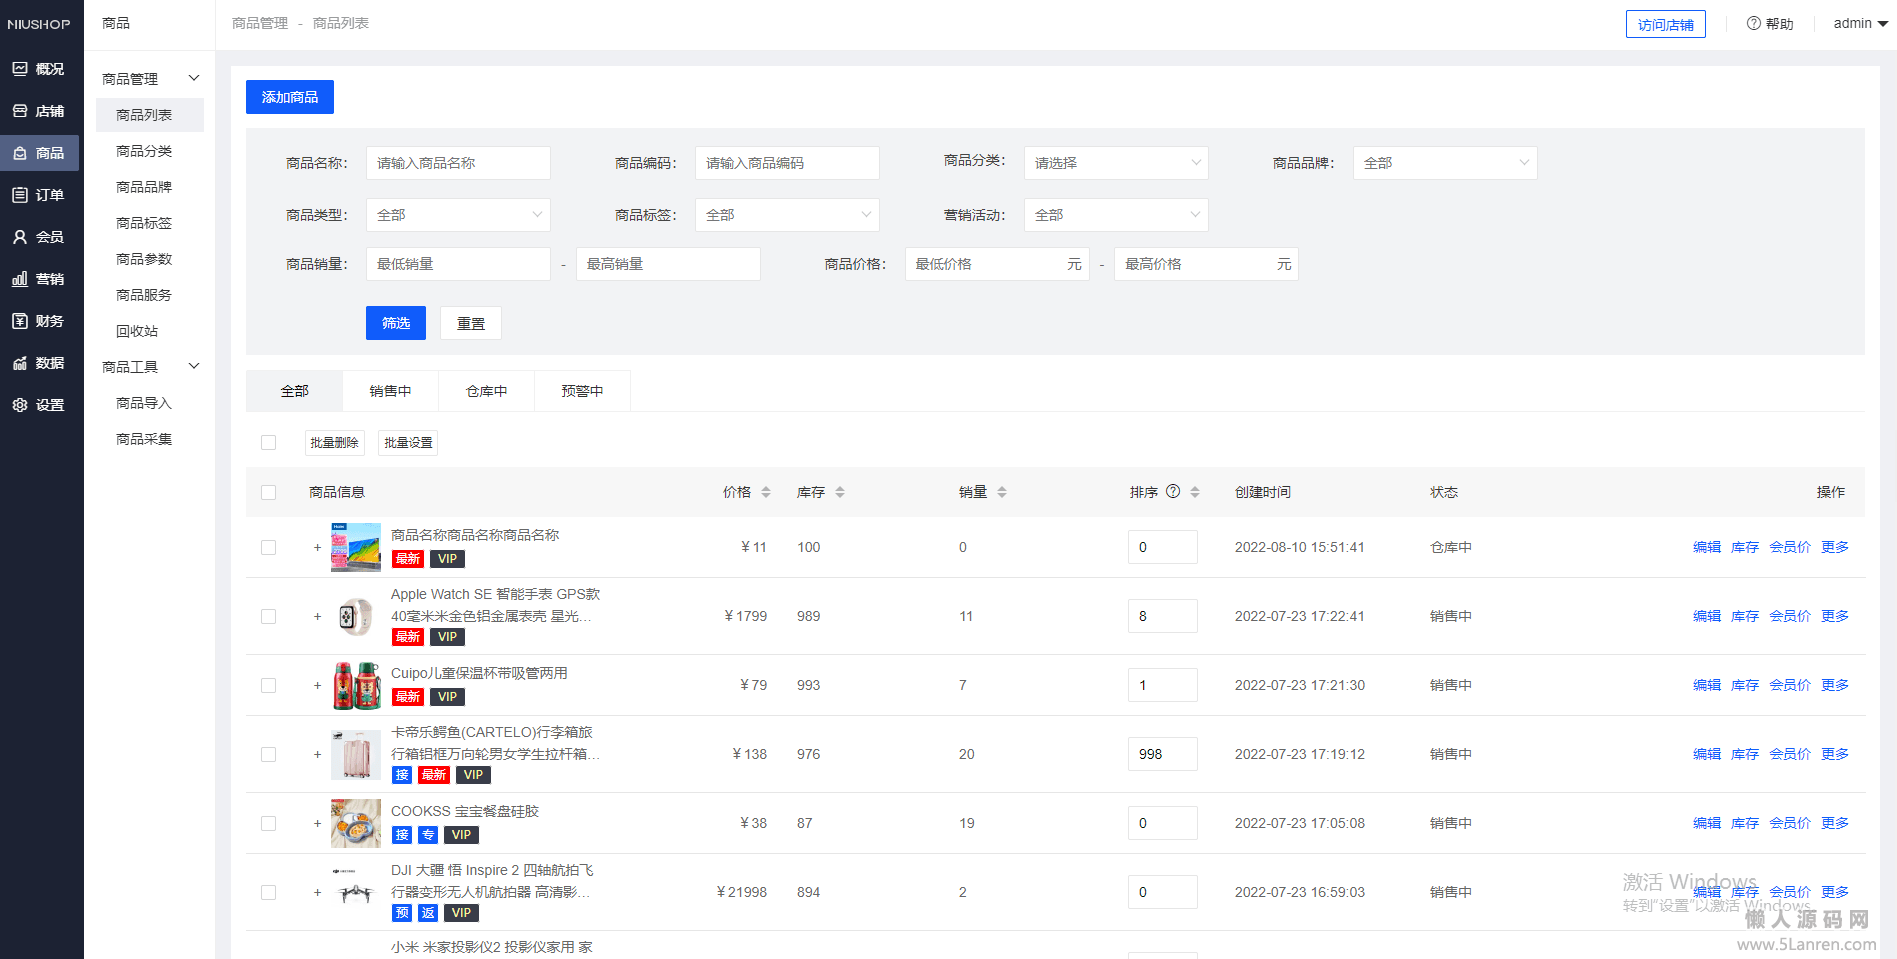Open the 订单 orders sidebar icon
Image resolution: width=1897 pixels, height=959 pixels.
[x=20, y=195]
